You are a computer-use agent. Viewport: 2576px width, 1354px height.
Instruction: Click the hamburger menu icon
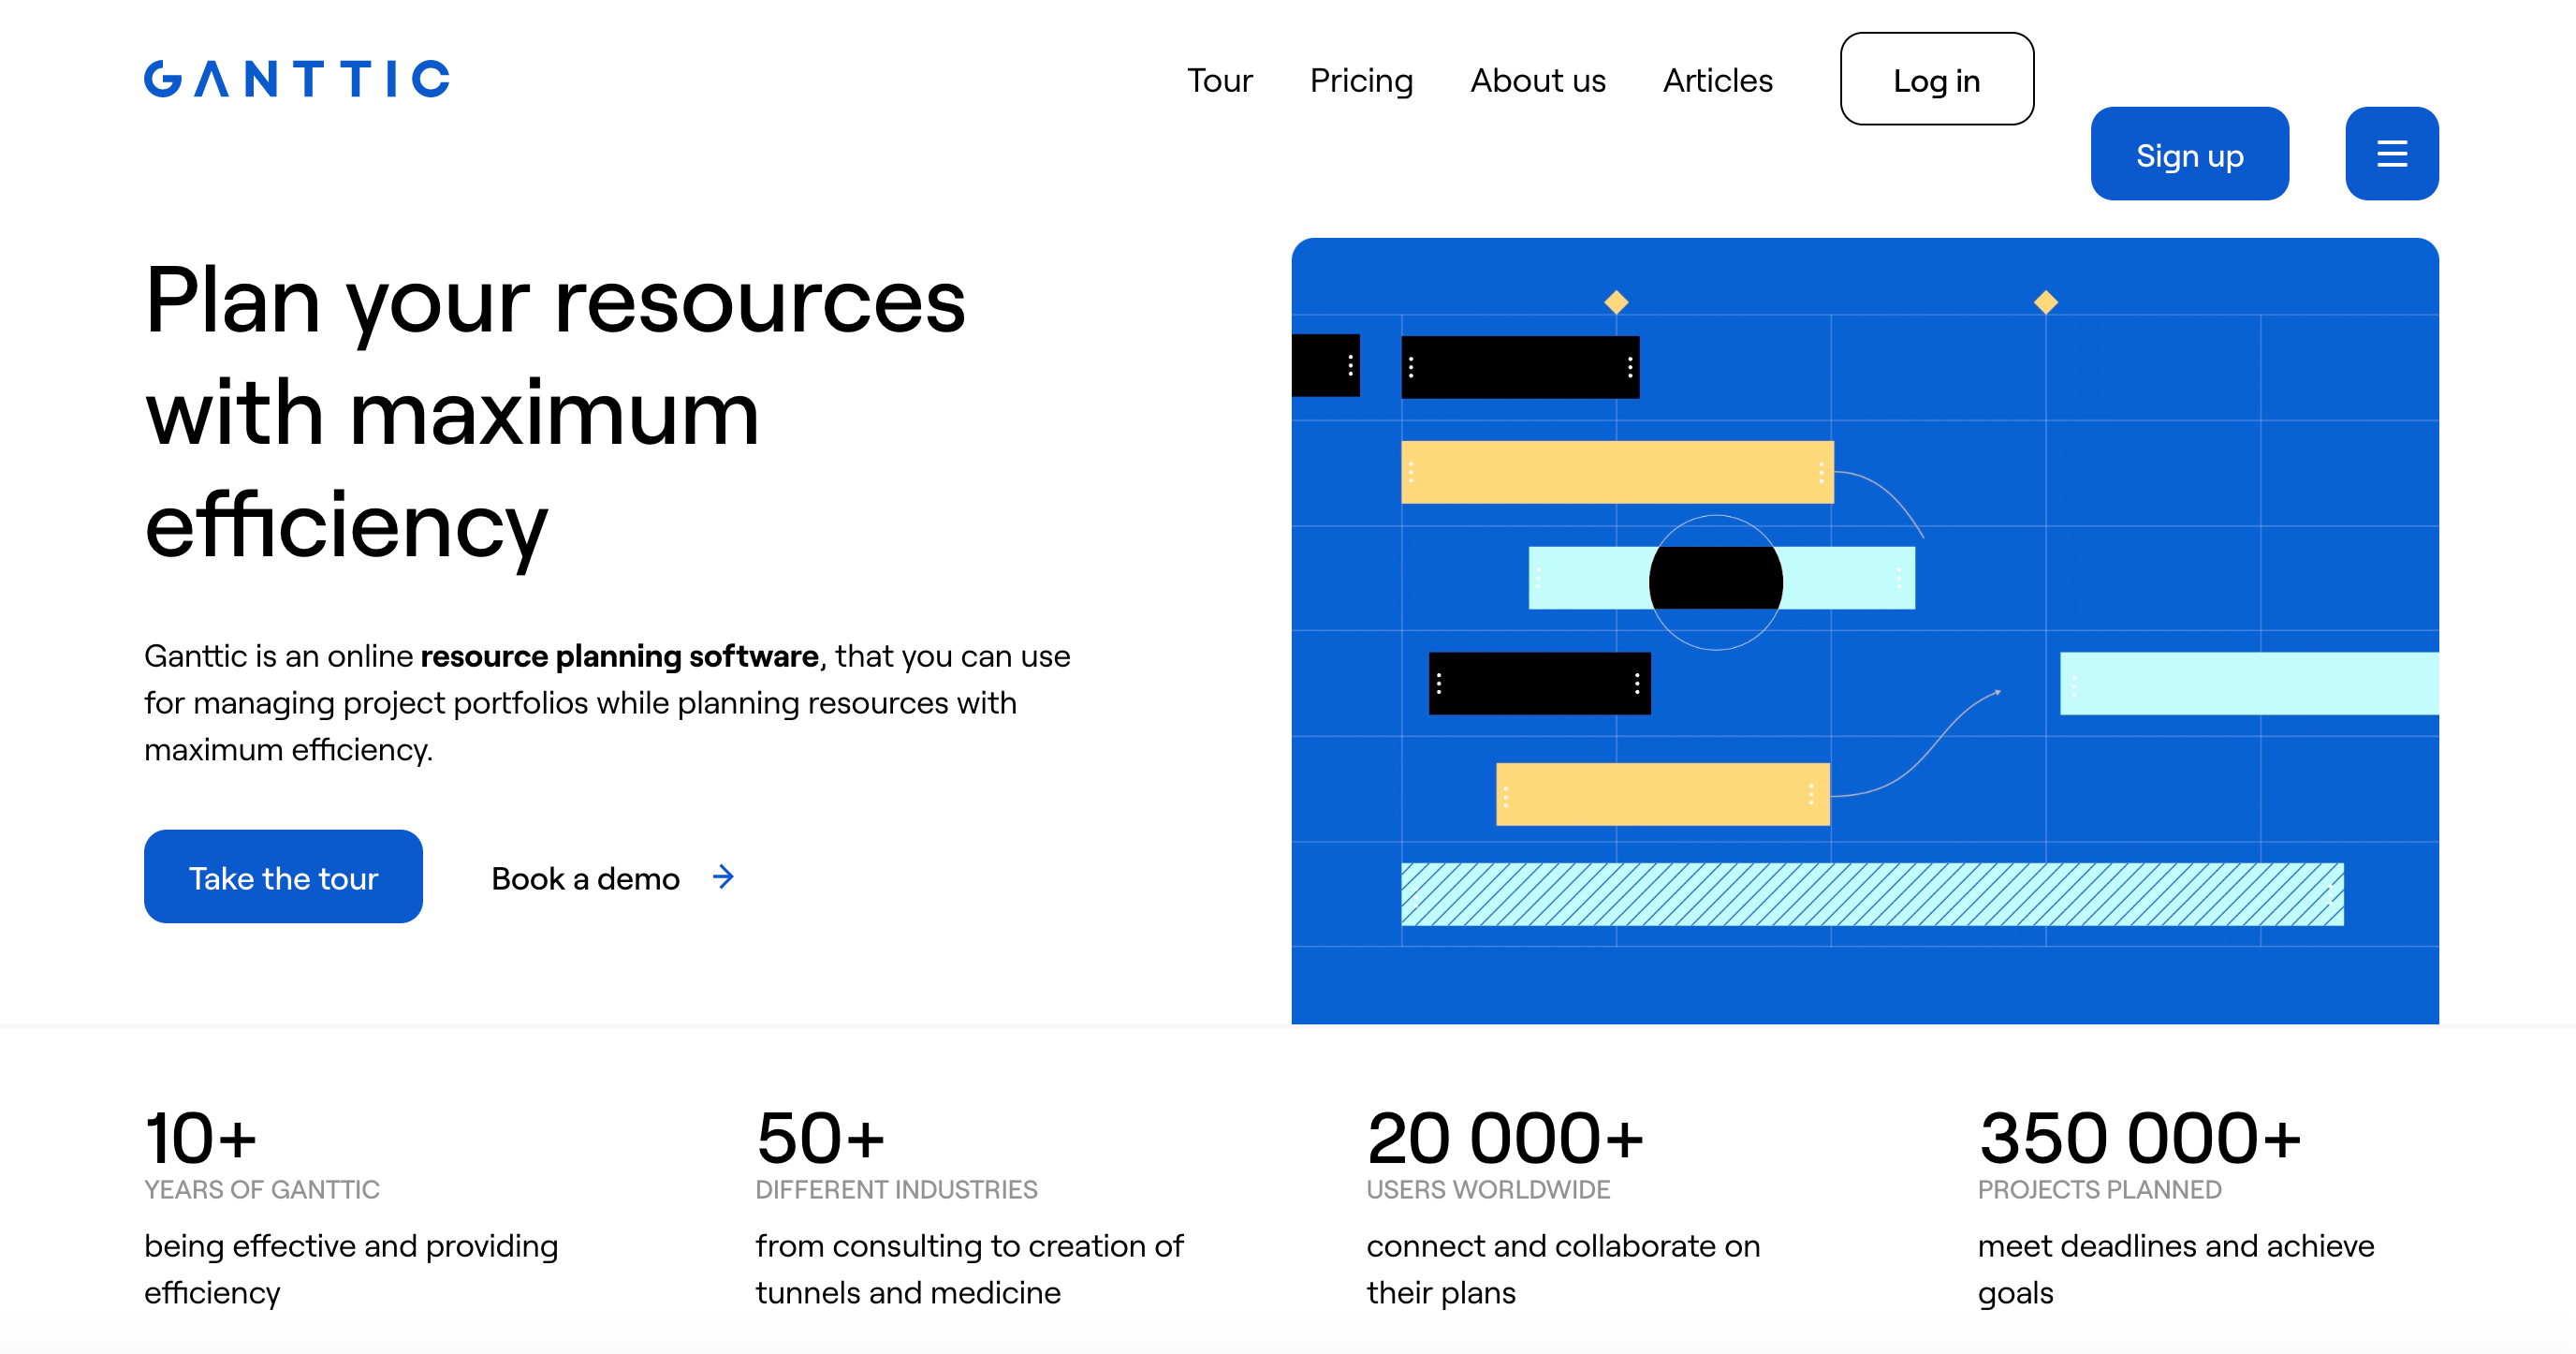point(2393,155)
